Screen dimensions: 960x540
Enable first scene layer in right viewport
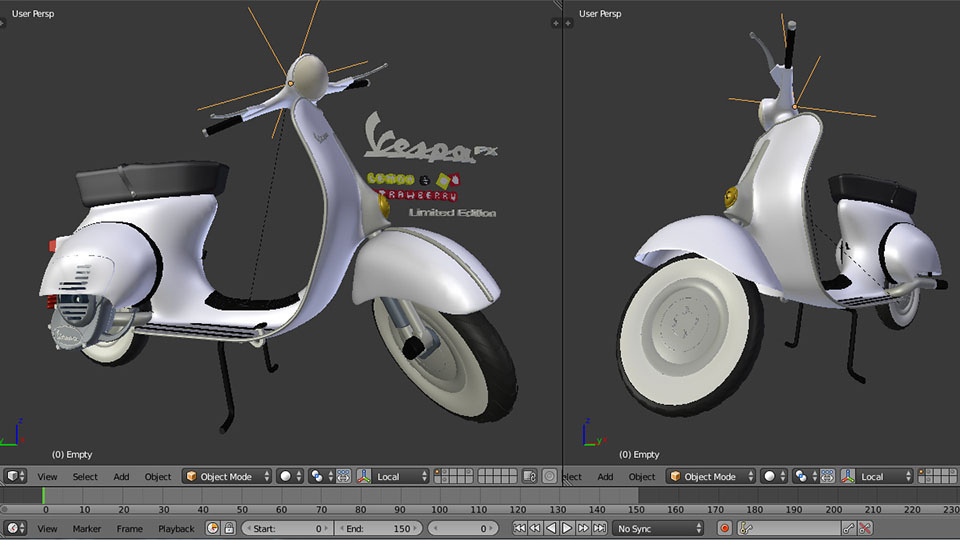pyautogui.click(x=921, y=472)
